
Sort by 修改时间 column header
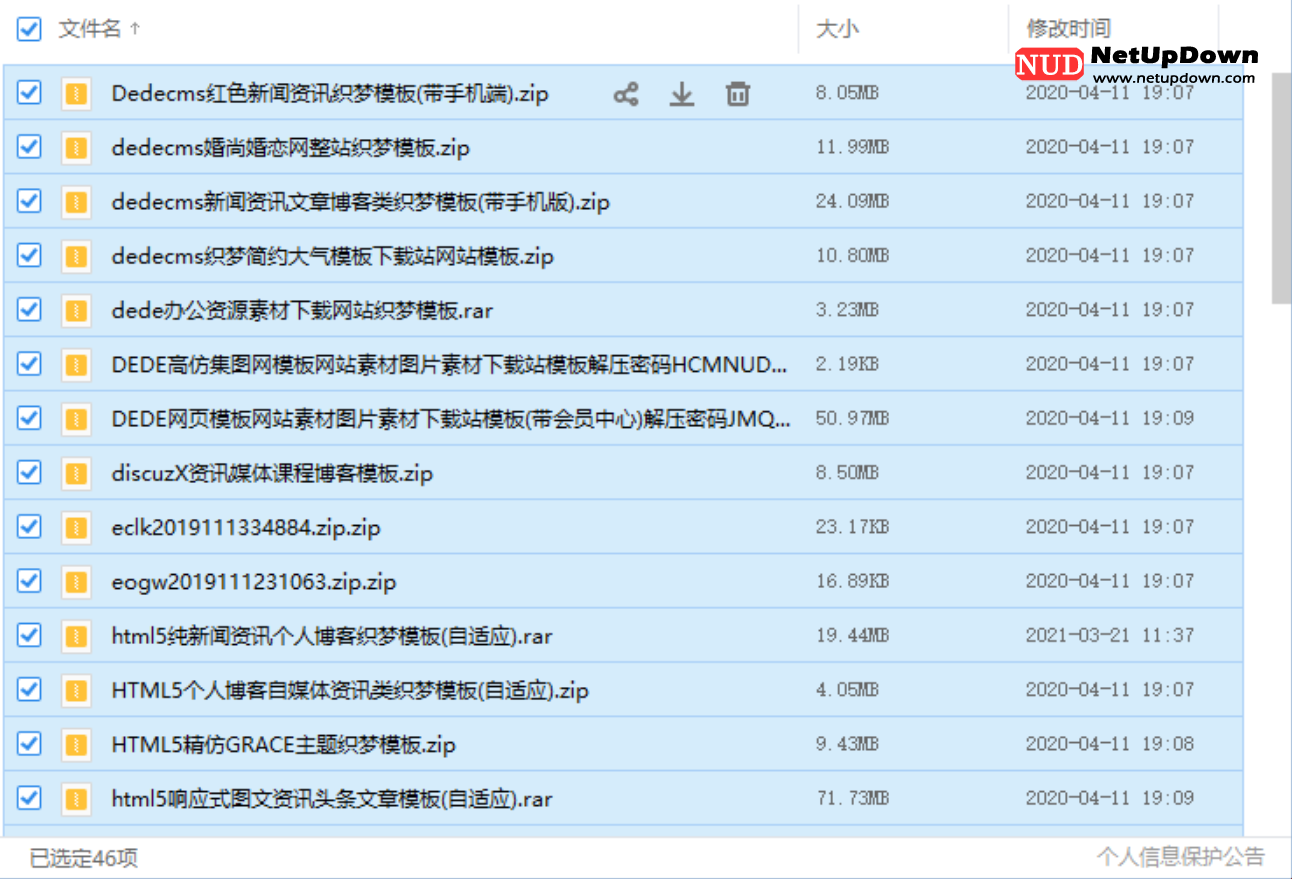click(x=1068, y=29)
